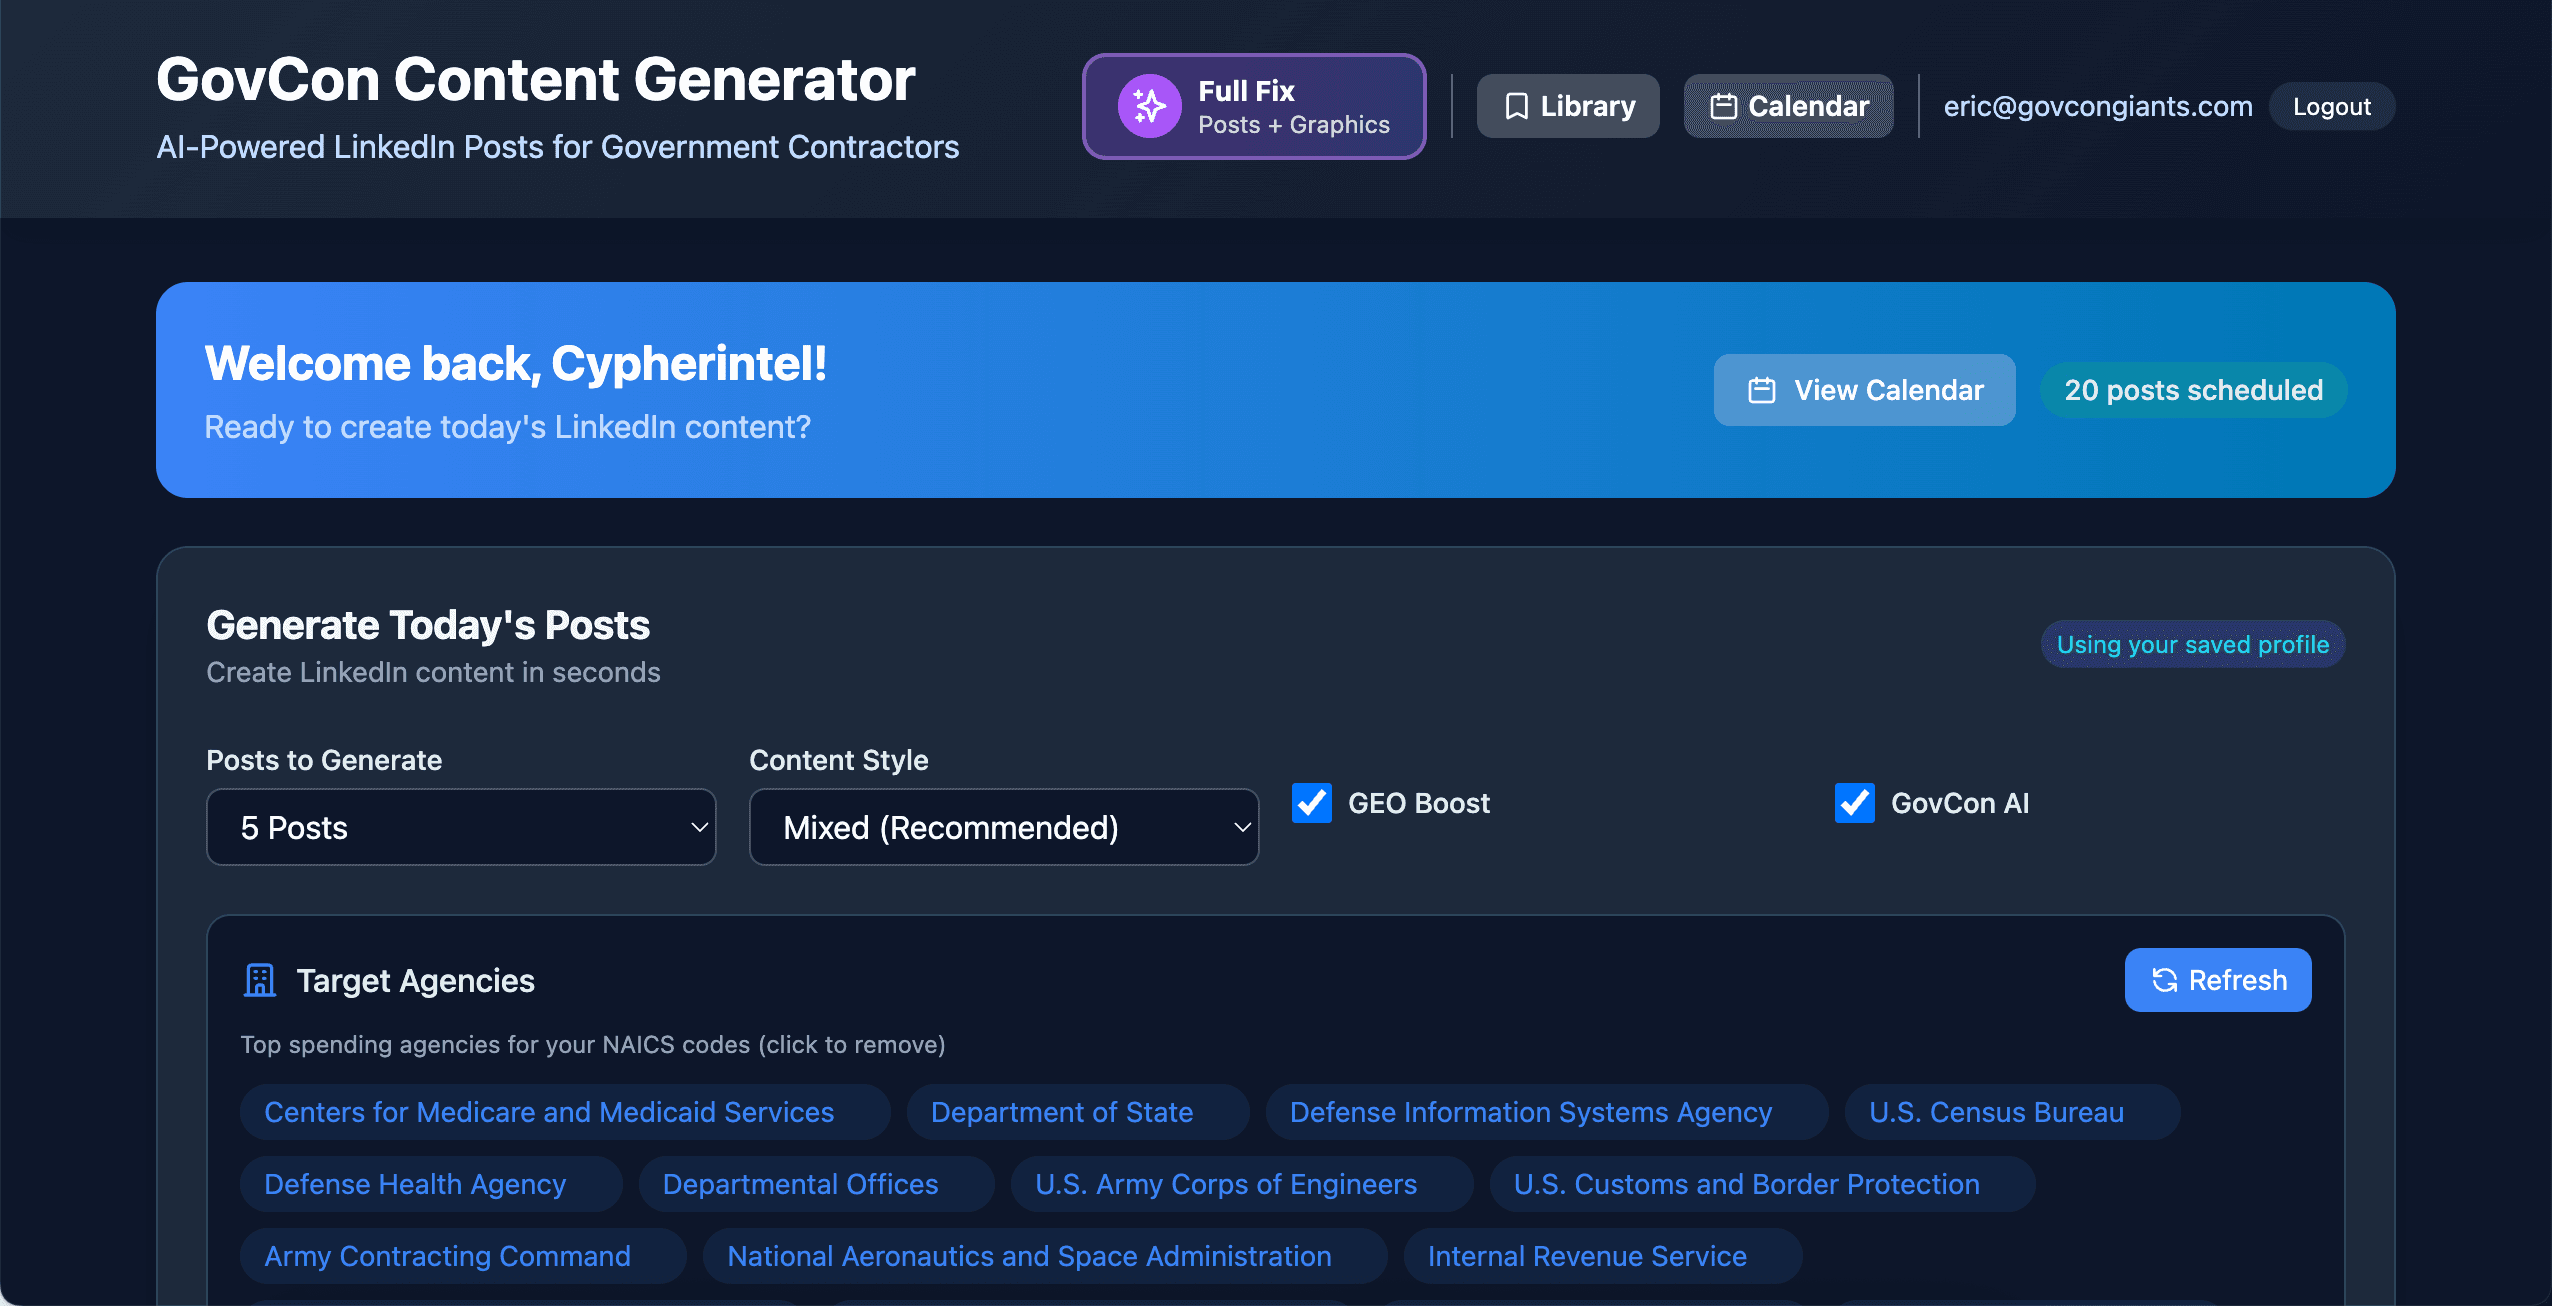Log out of the eric@govcongiants.com account

click(2331, 105)
